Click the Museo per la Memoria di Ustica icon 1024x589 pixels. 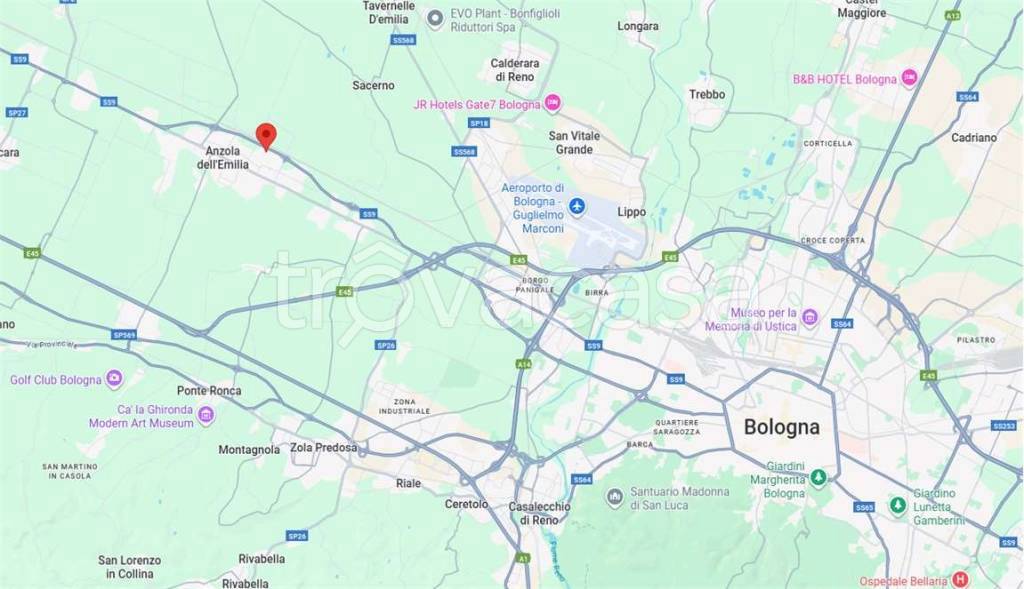(x=810, y=317)
